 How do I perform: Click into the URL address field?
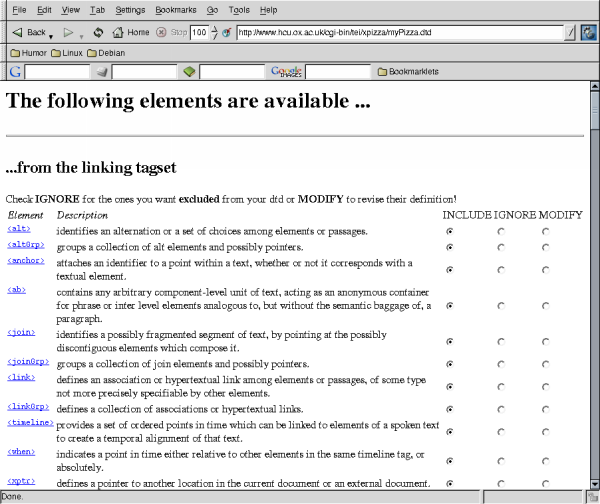coord(400,32)
